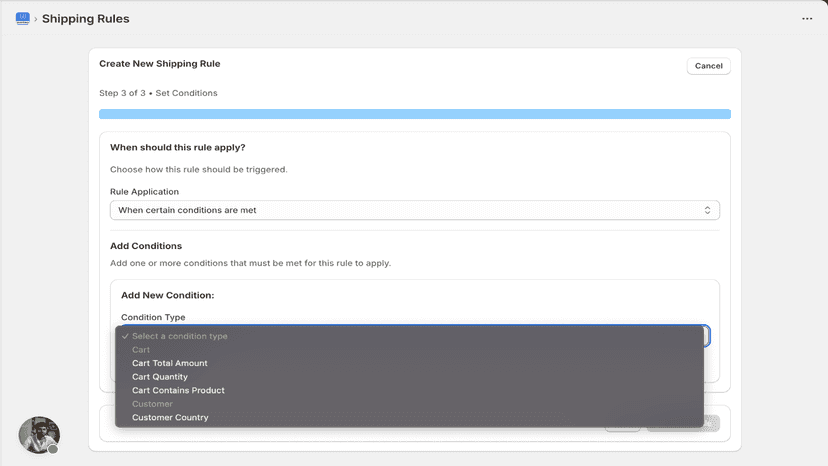Click the status dot on the avatar
The width and height of the screenshot is (828, 466).
53,449
